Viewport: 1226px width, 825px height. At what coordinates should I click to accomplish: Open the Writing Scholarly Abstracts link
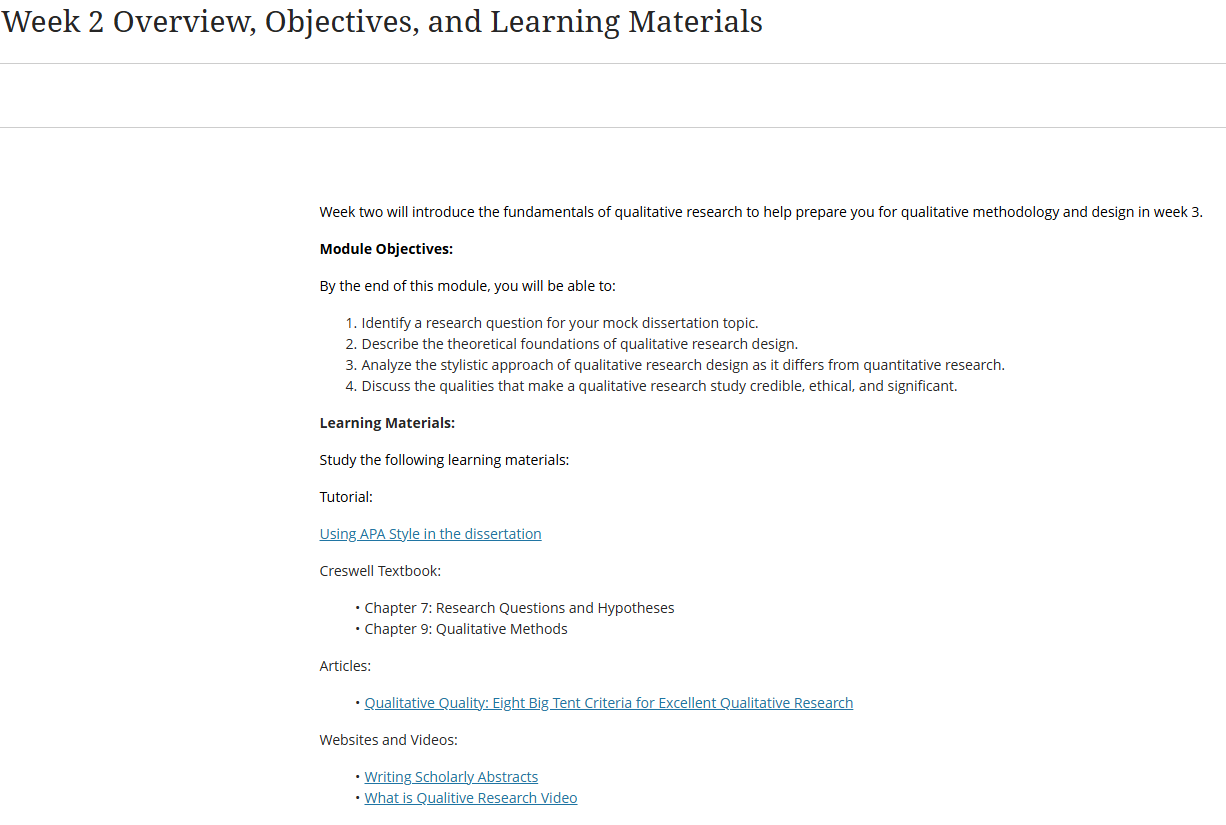pyautogui.click(x=451, y=777)
